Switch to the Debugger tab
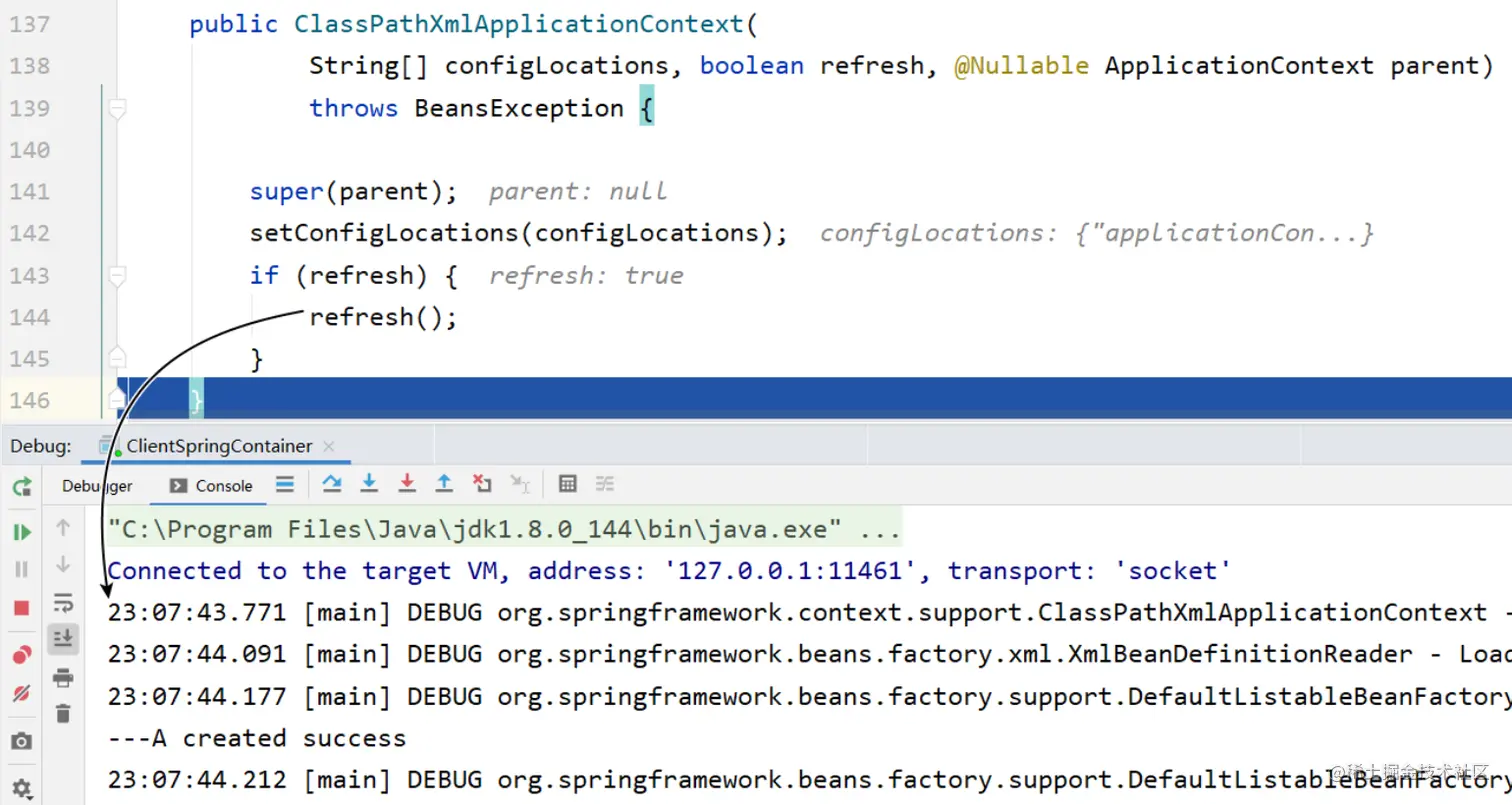 (97, 486)
